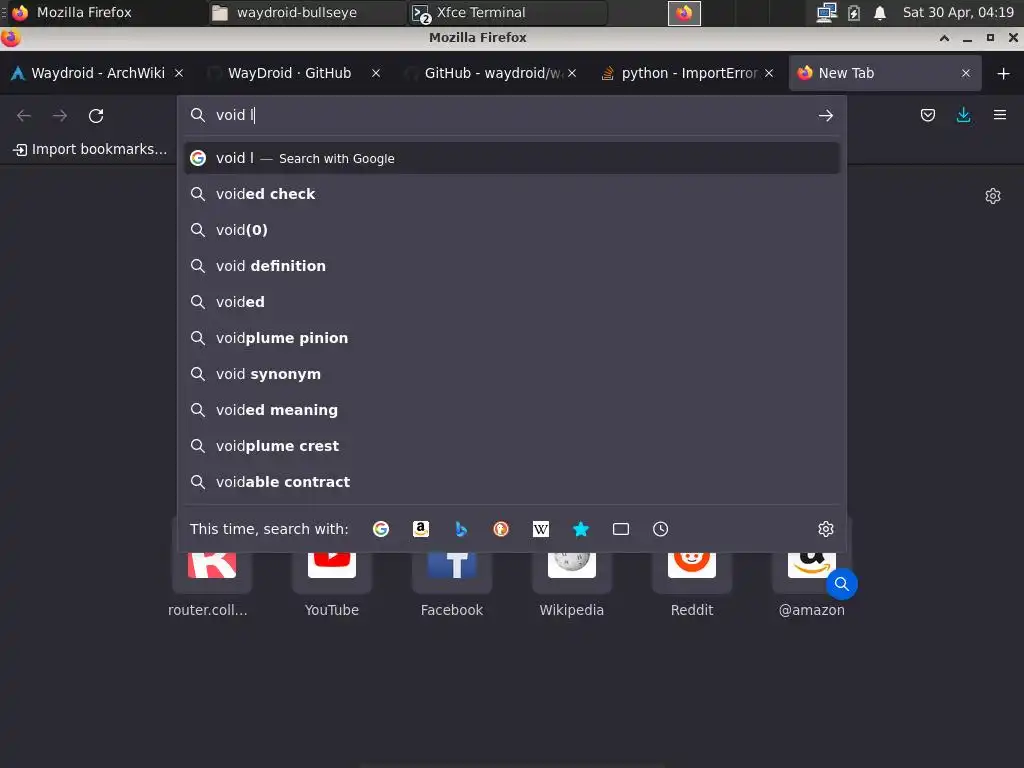Pick the 'voided meaning' suggestion
Screen dimensions: 1024x768
click(x=512, y=410)
